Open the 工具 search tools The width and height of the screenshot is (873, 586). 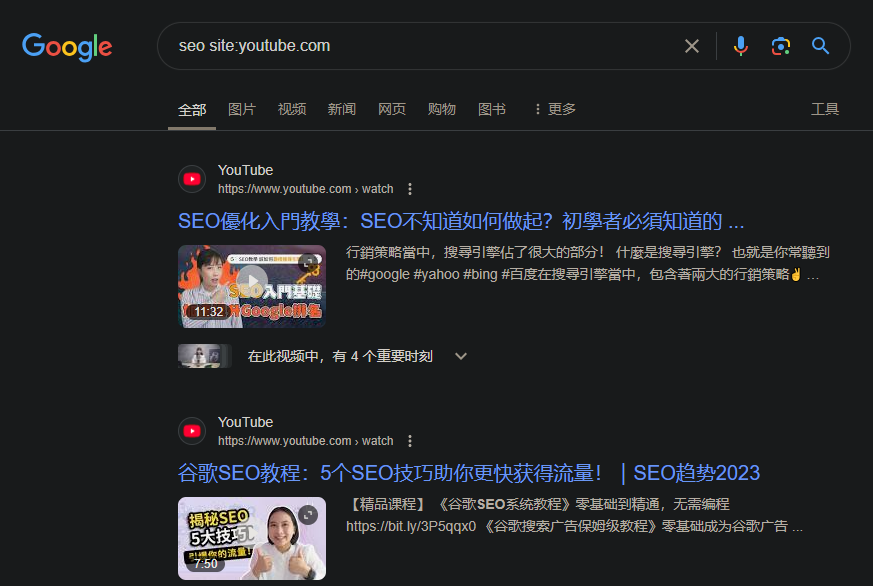coord(825,109)
